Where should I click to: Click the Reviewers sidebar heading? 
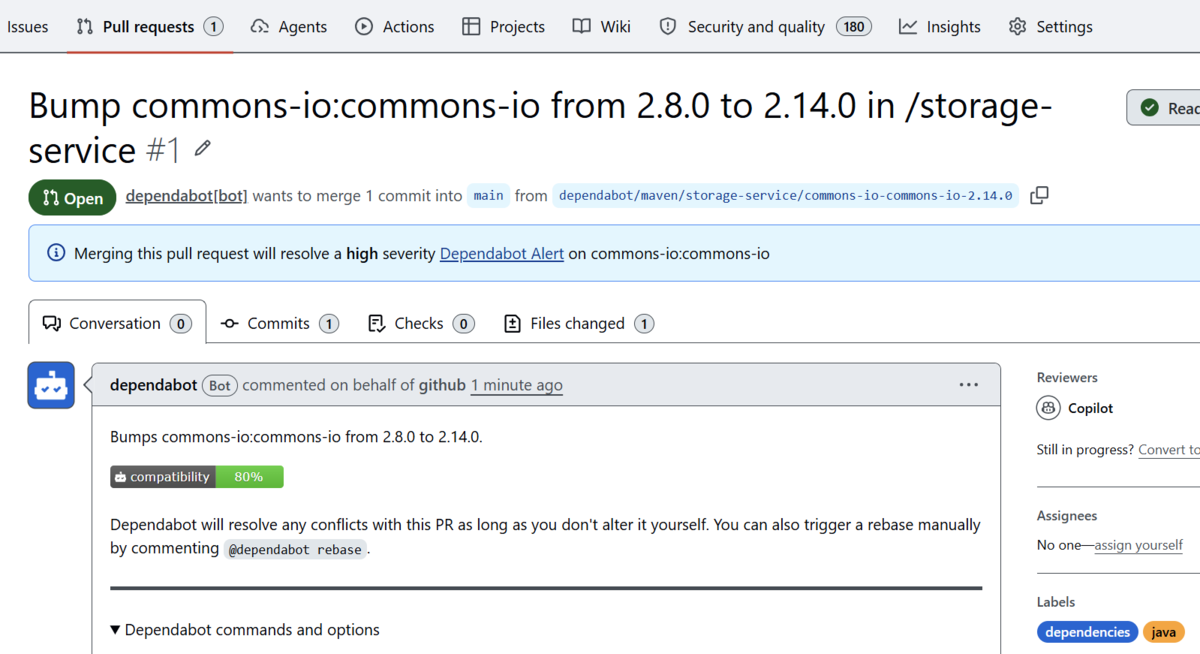click(x=1067, y=377)
